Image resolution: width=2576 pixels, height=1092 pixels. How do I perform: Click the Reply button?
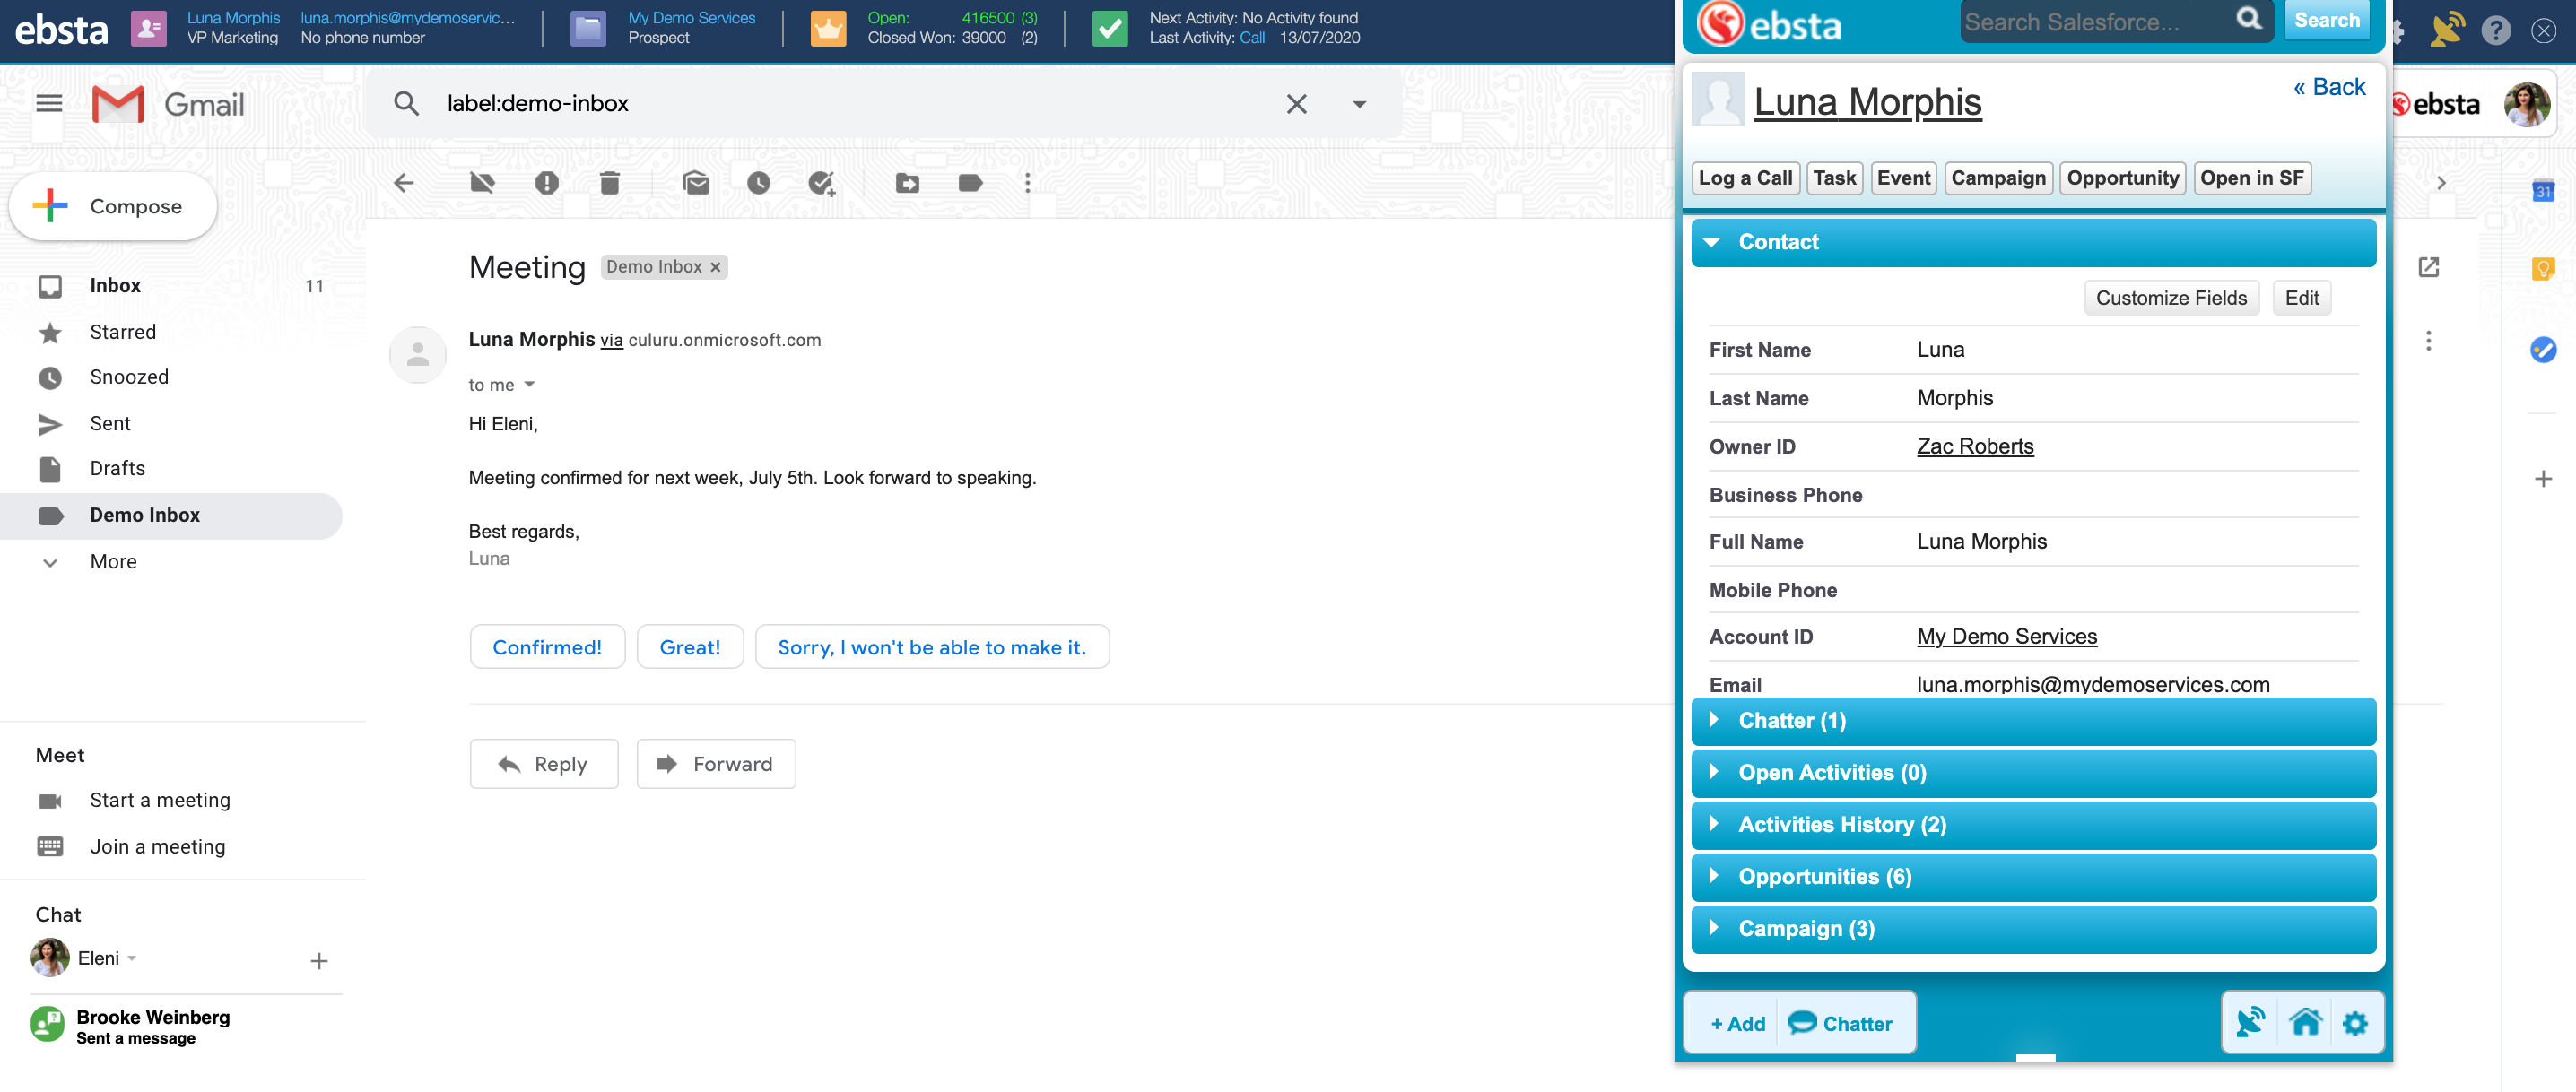(544, 764)
